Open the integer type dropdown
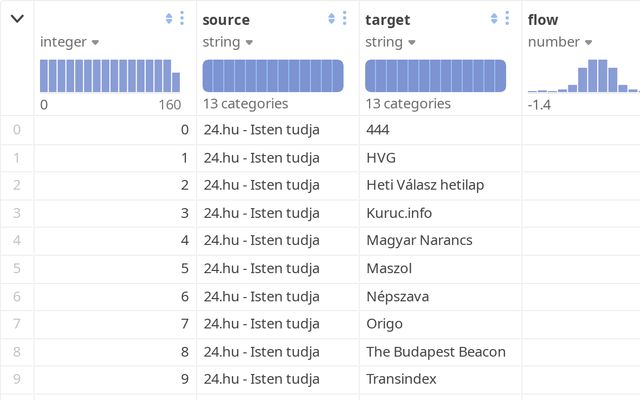 click(70, 42)
